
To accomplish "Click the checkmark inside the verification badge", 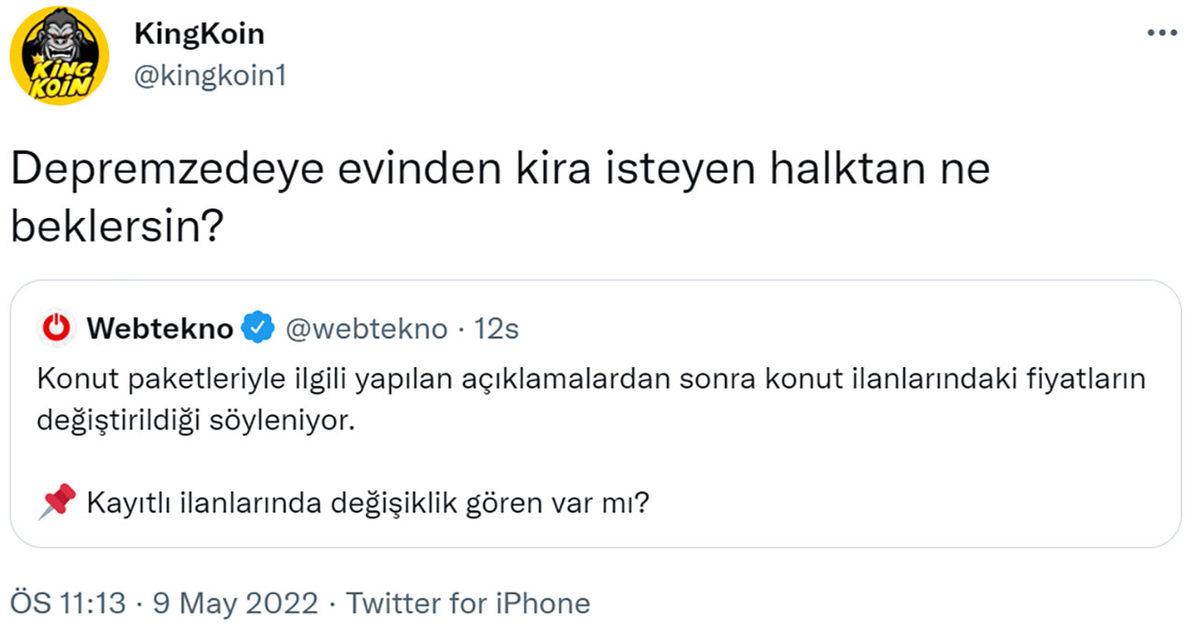I will point(257,326).
